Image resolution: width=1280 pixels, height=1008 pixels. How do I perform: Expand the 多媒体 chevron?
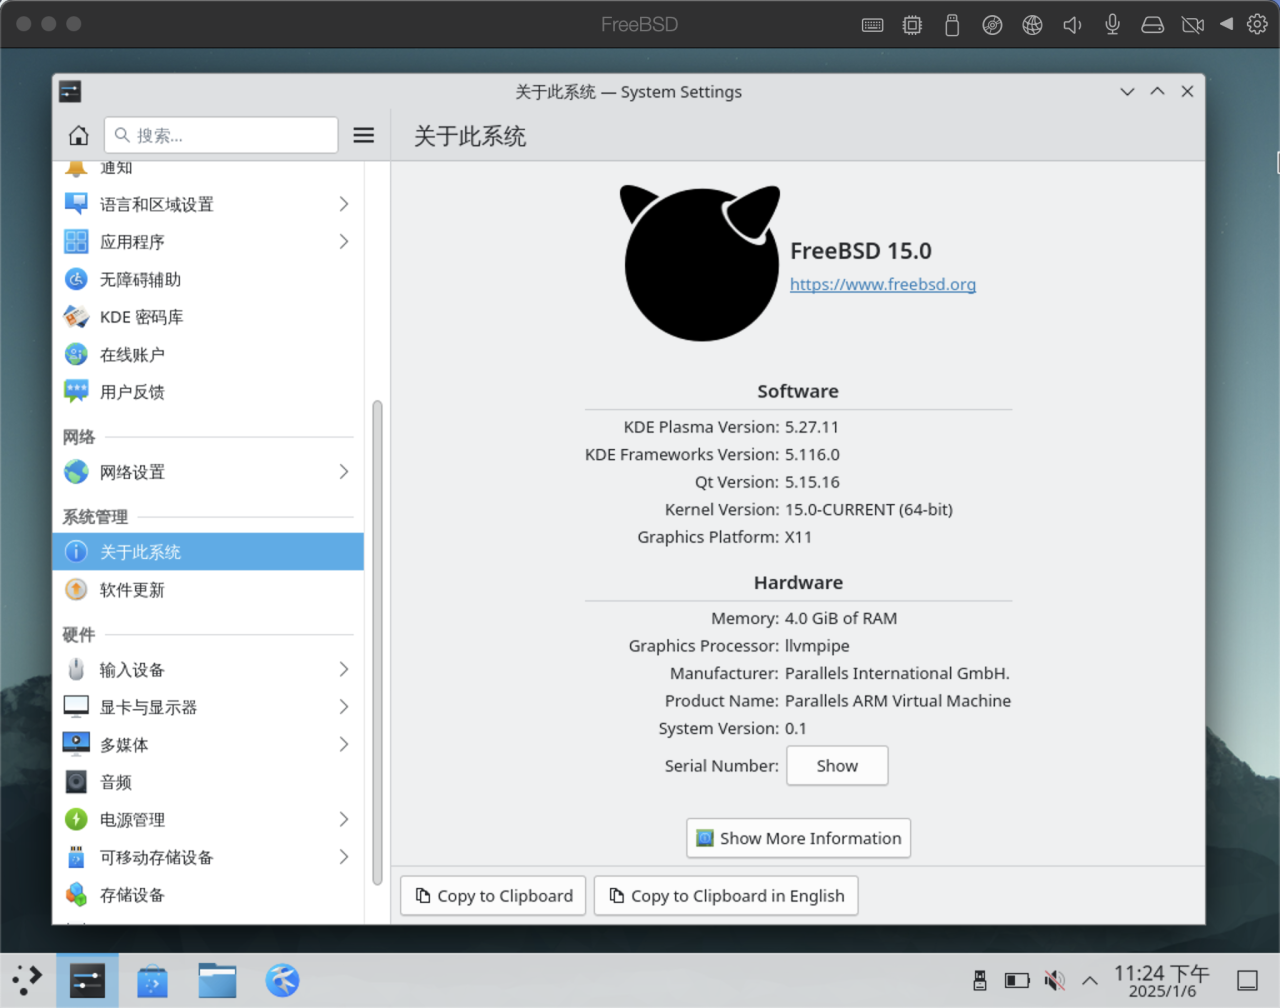[344, 745]
